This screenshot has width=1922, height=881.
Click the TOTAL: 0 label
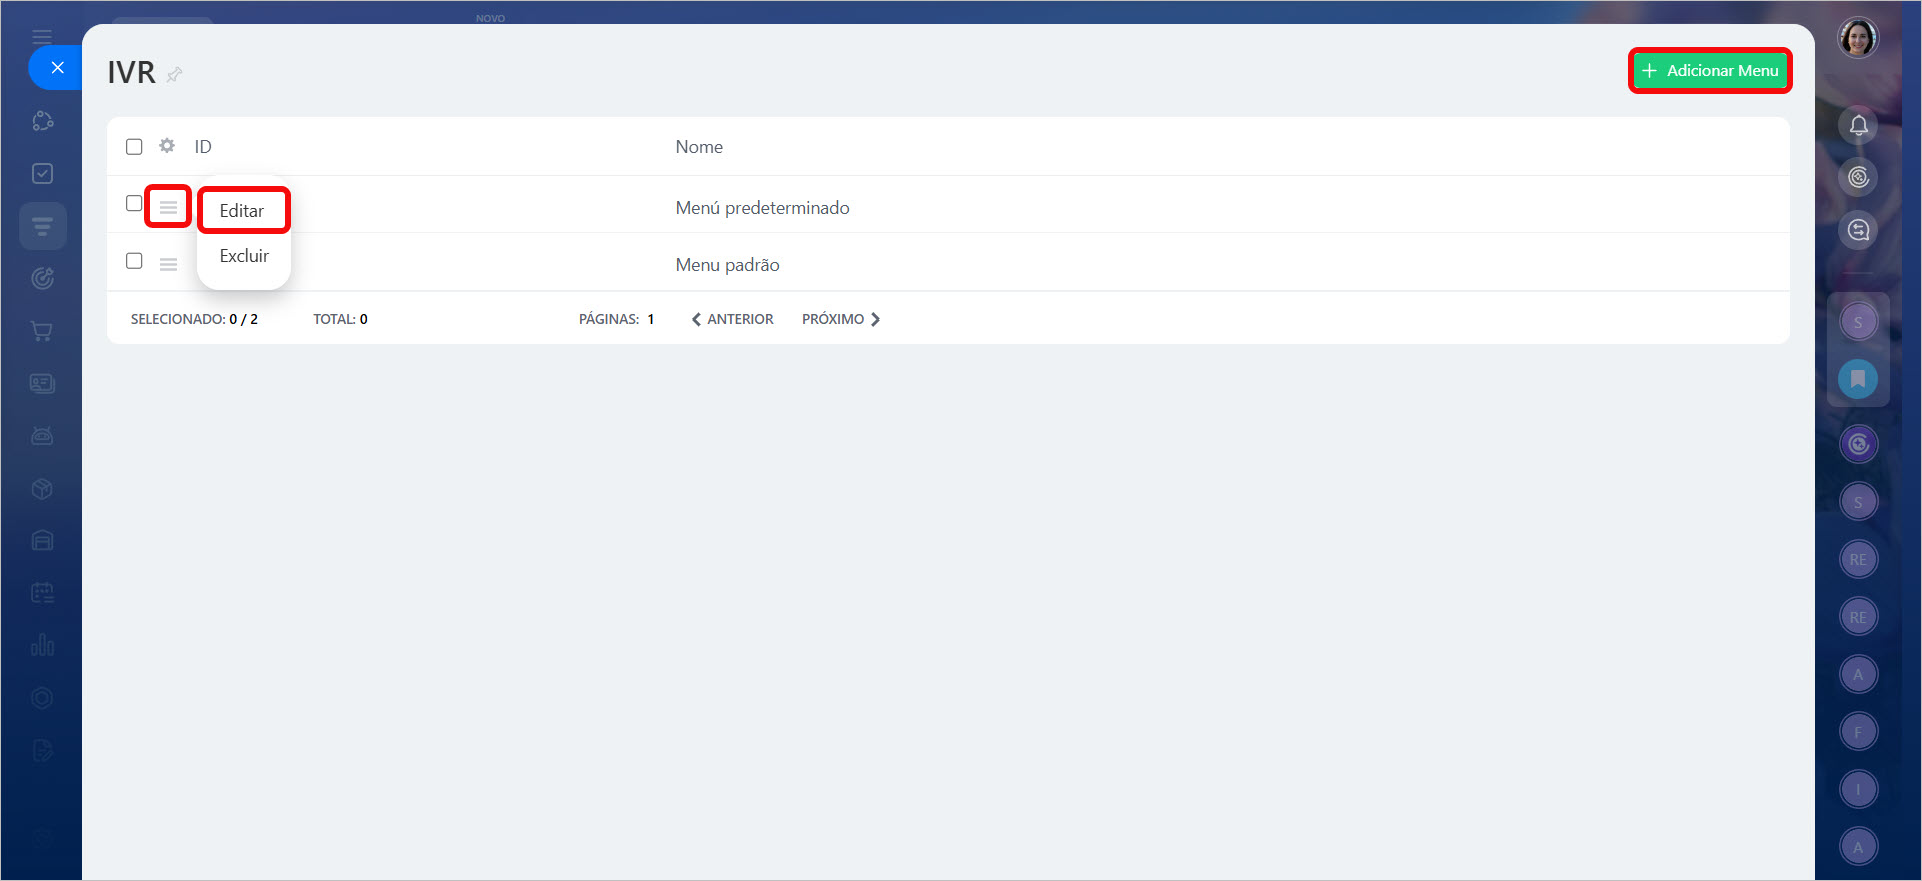point(340,319)
